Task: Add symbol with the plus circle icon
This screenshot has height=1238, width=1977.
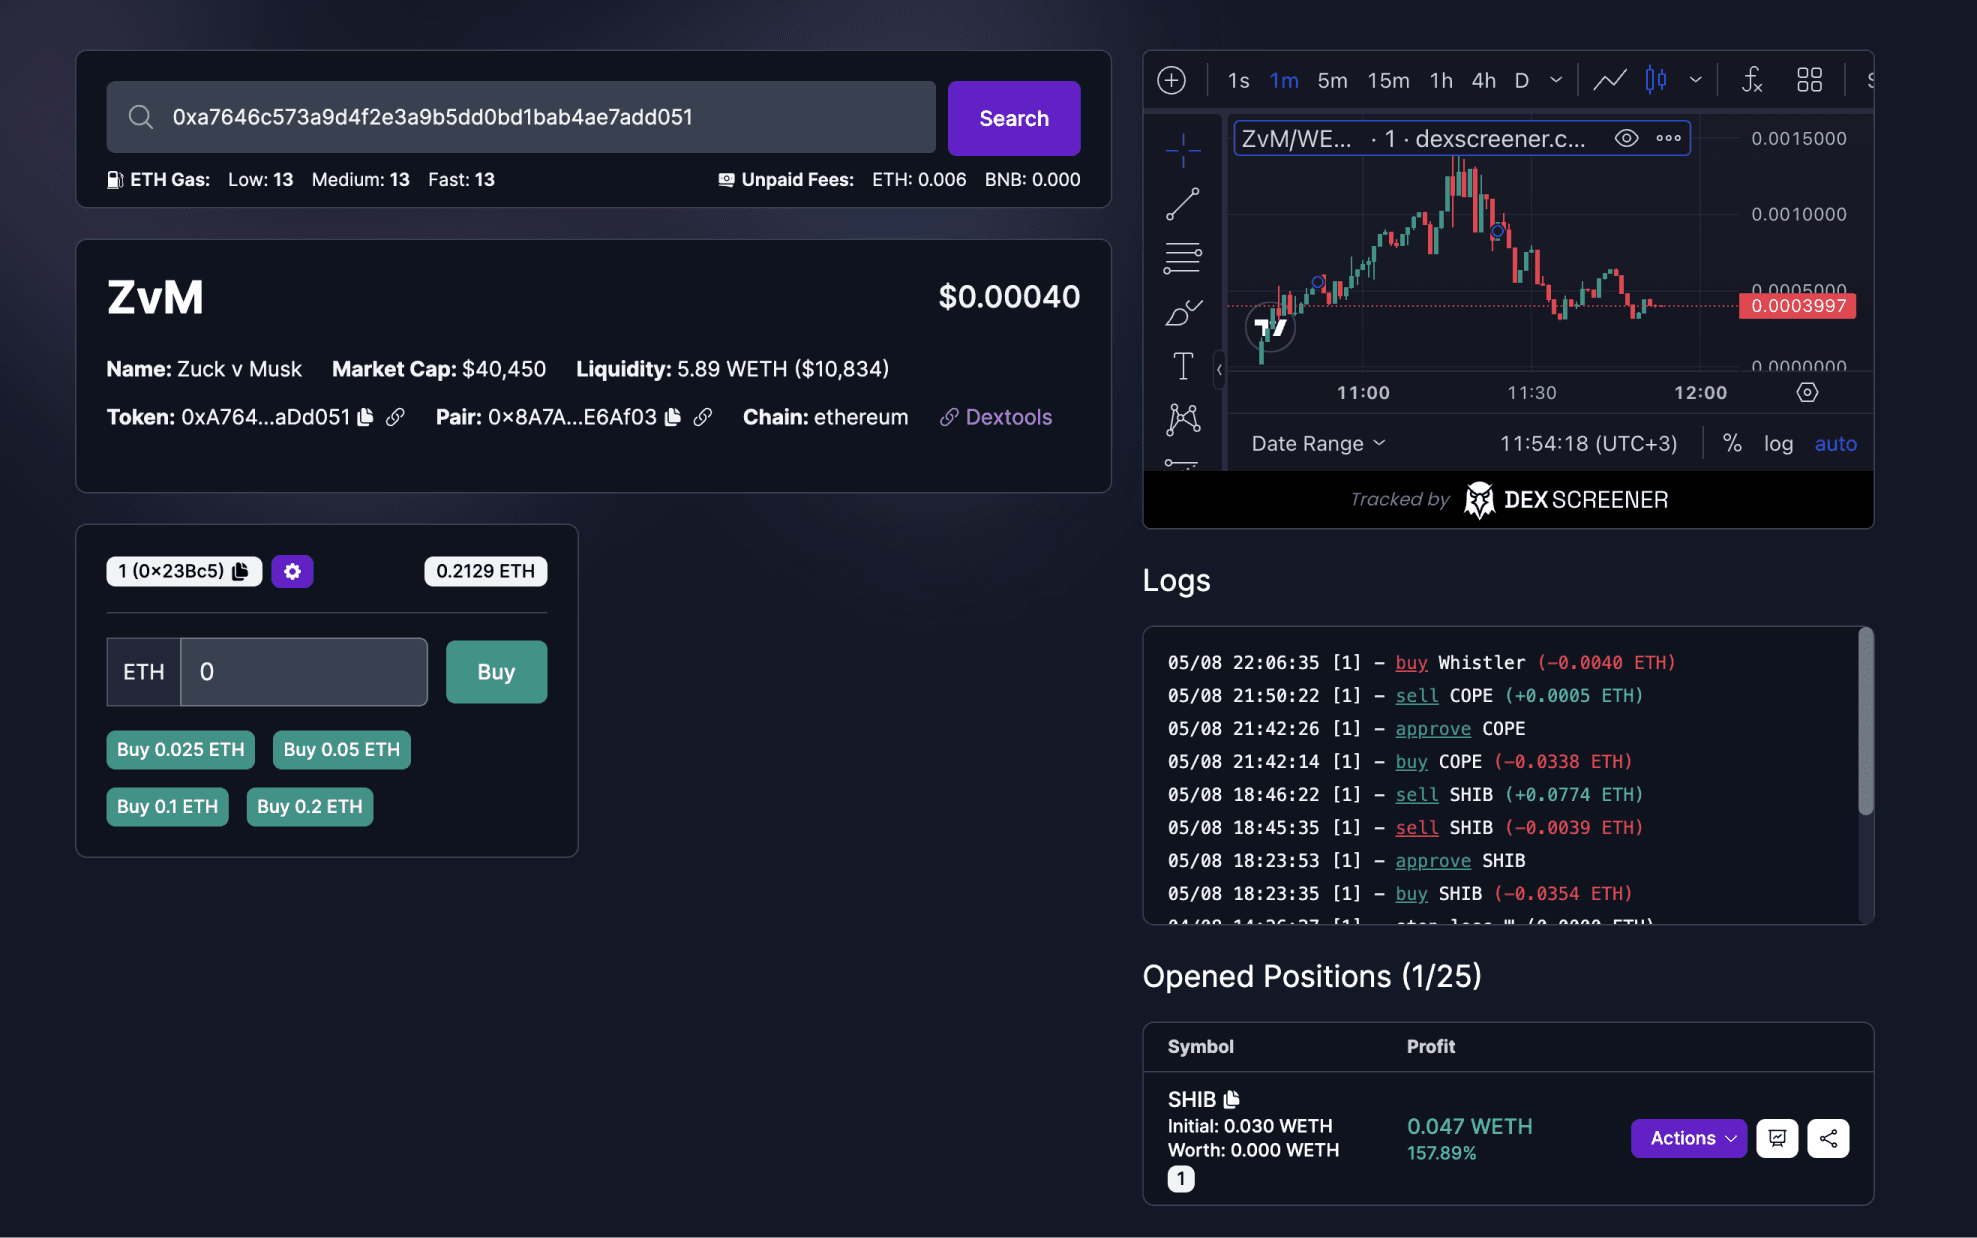Action: (x=1172, y=80)
